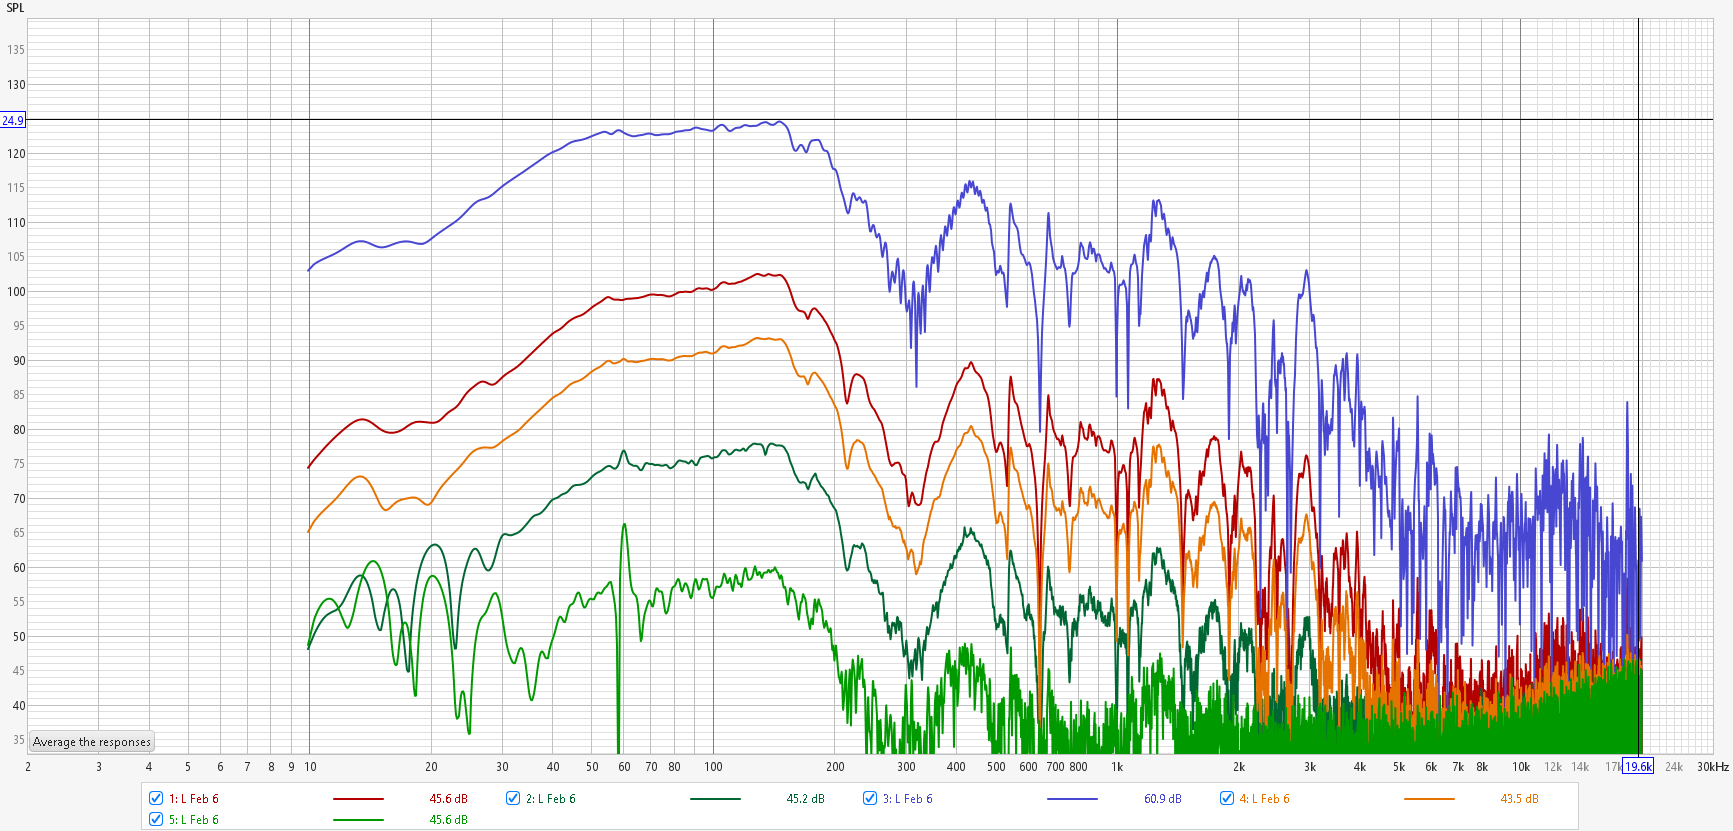Click the 45.6 dB value of trace 1
The height and width of the screenshot is (831, 1733).
coord(448,799)
